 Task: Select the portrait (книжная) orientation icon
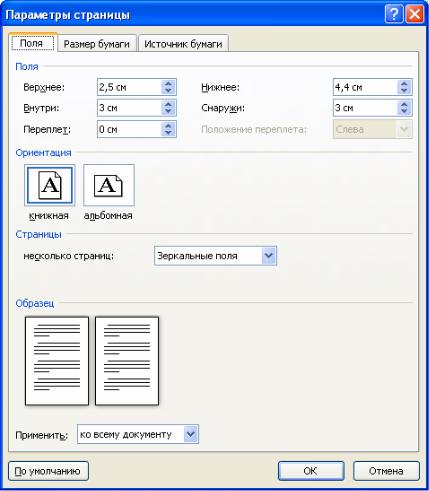[50, 185]
